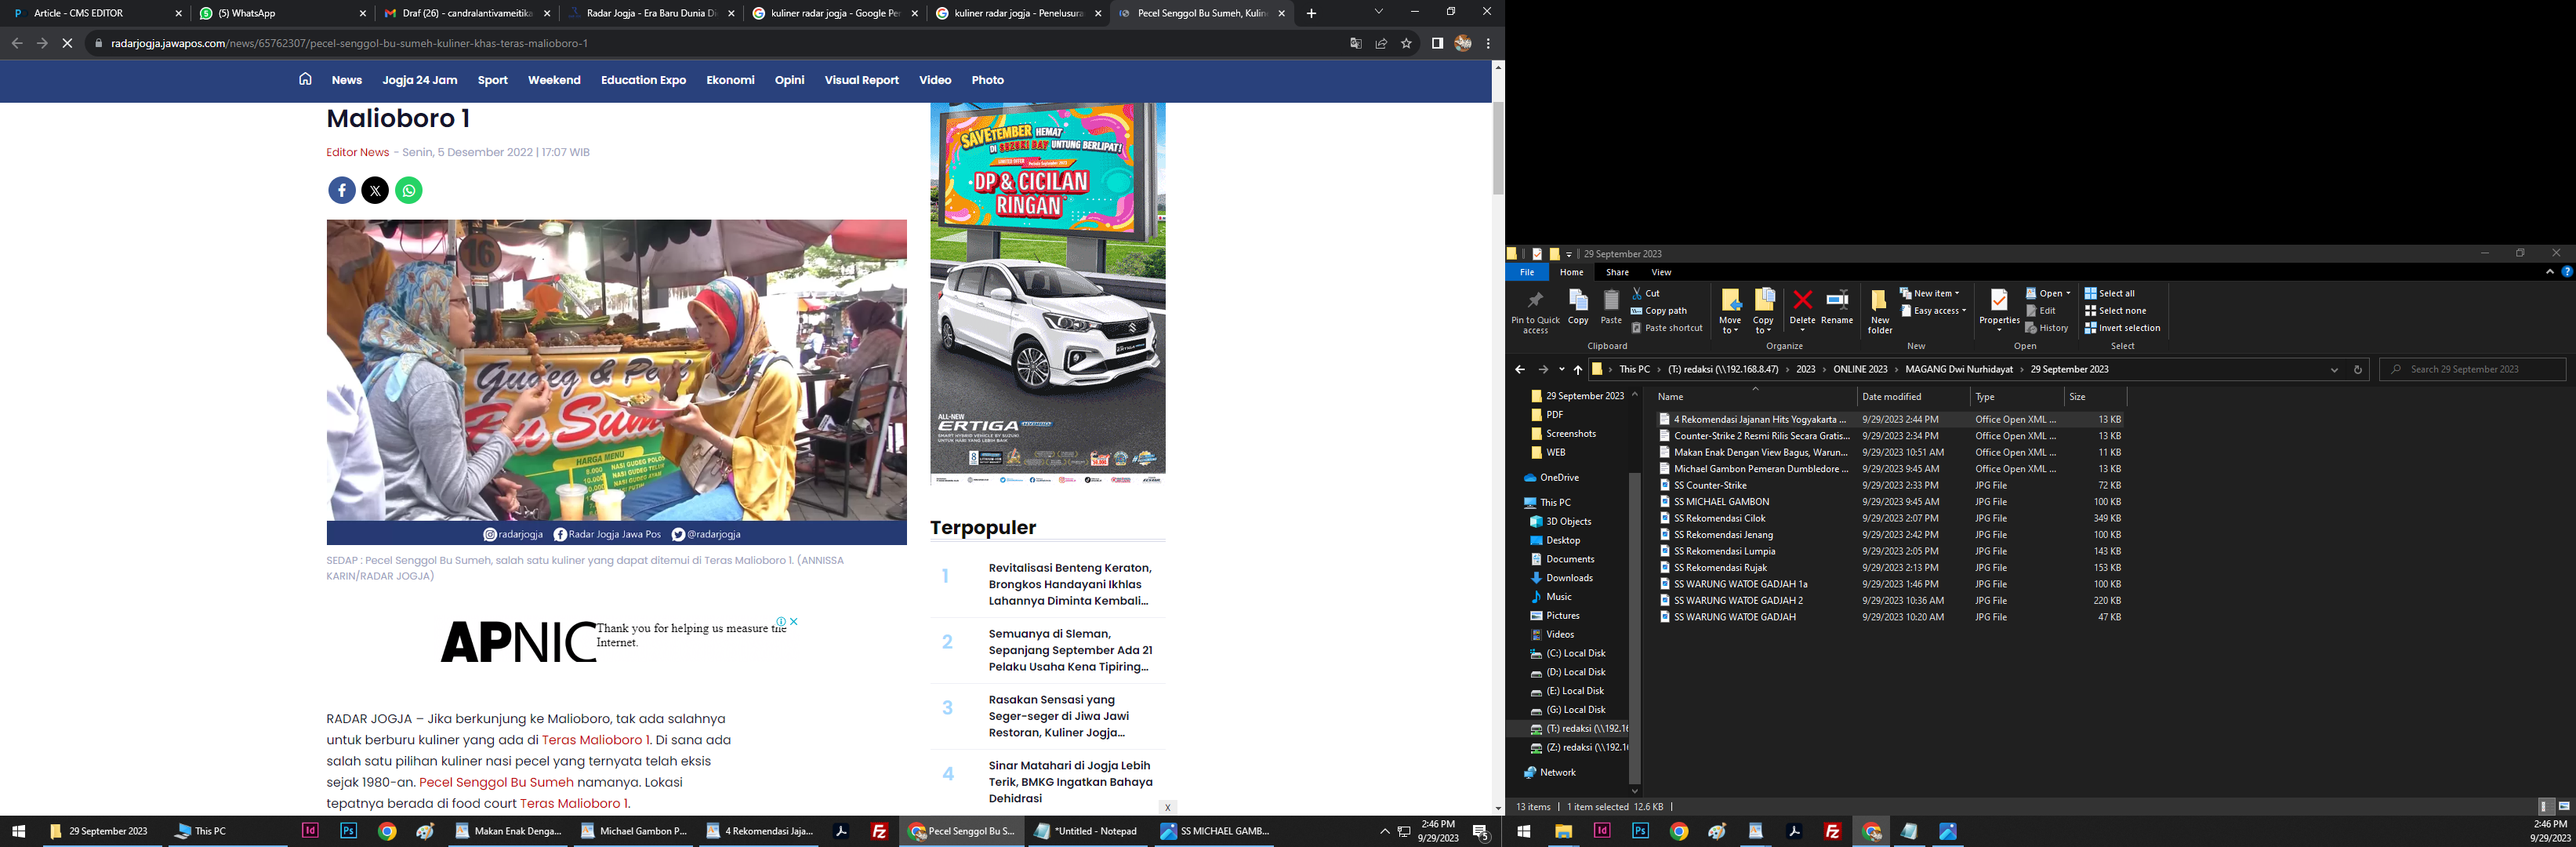Screen dimensions: 2576x847
Task: Show hidden tray icons on the taskbar
Action: pos(1384,831)
